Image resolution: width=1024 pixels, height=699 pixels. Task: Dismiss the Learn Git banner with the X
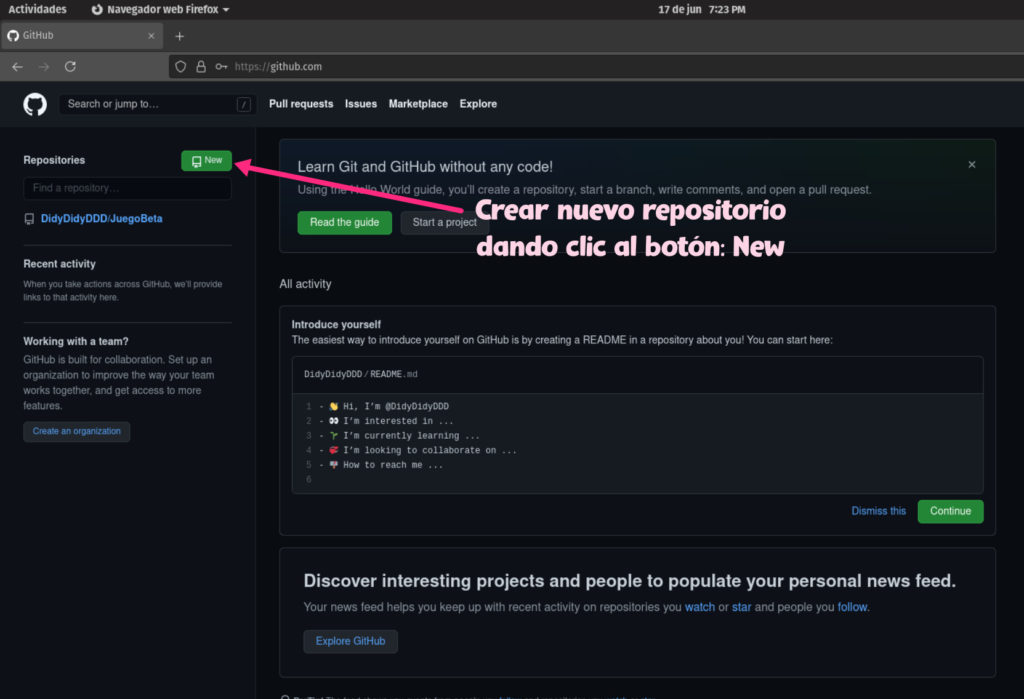pyautogui.click(x=971, y=164)
